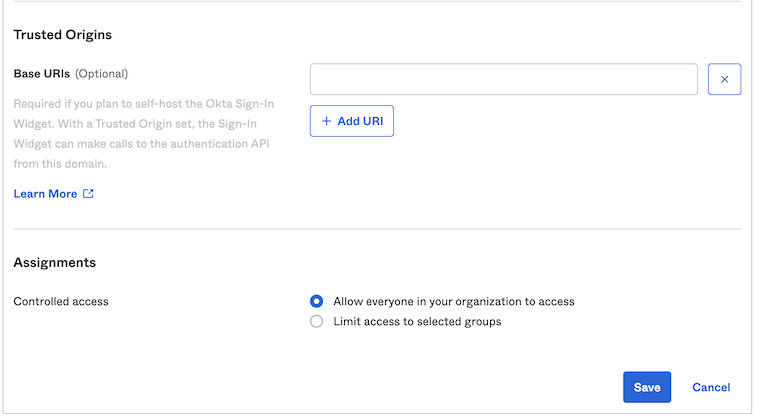The image size is (758, 418).
Task: Remove the Base URI entry with X
Action: pos(724,79)
